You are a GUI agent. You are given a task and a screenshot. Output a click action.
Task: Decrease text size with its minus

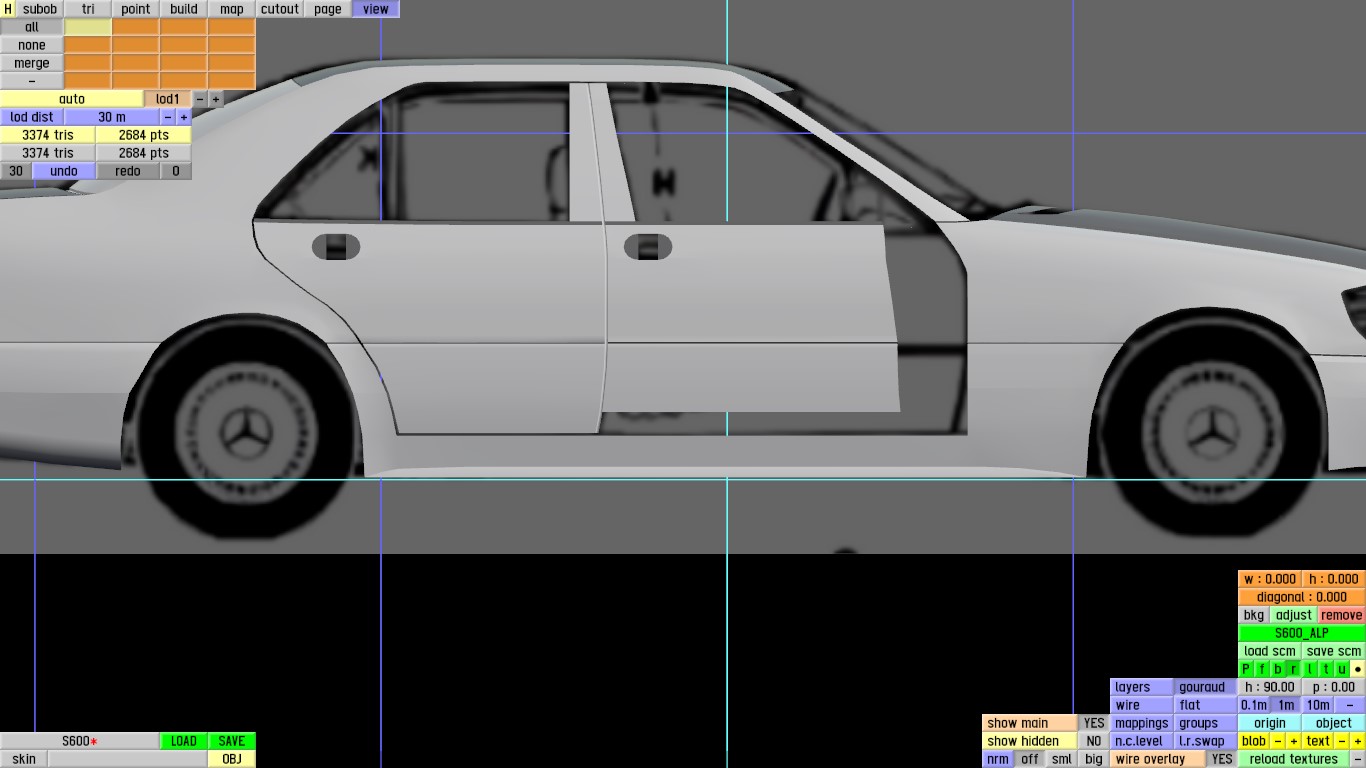click(x=1342, y=741)
